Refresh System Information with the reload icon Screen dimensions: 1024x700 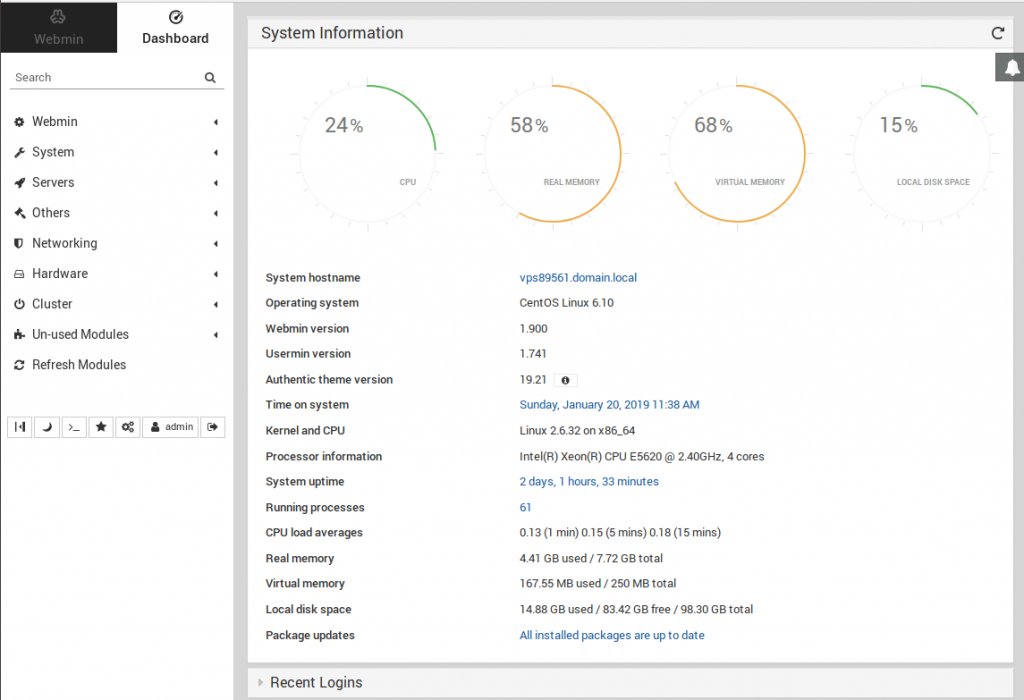pyautogui.click(x=997, y=32)
